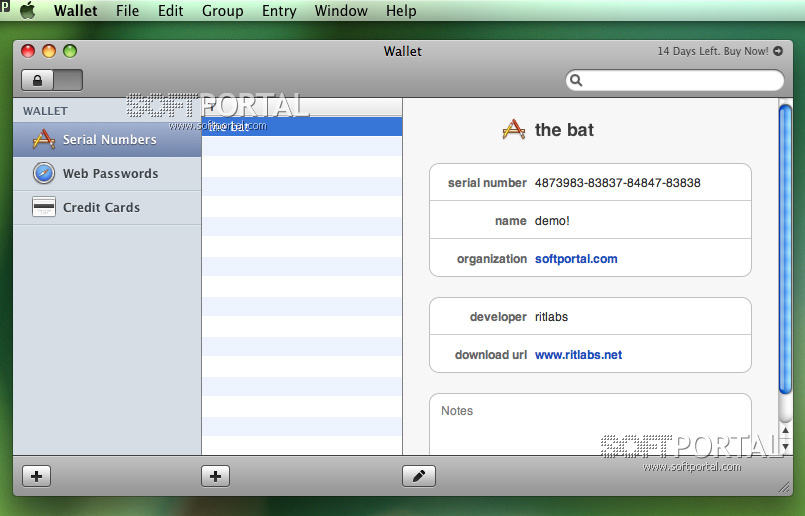Click the 14 Days Left Buy Now link
The width and height of the screenshot is (805, 516).
(x=713, y=51)
